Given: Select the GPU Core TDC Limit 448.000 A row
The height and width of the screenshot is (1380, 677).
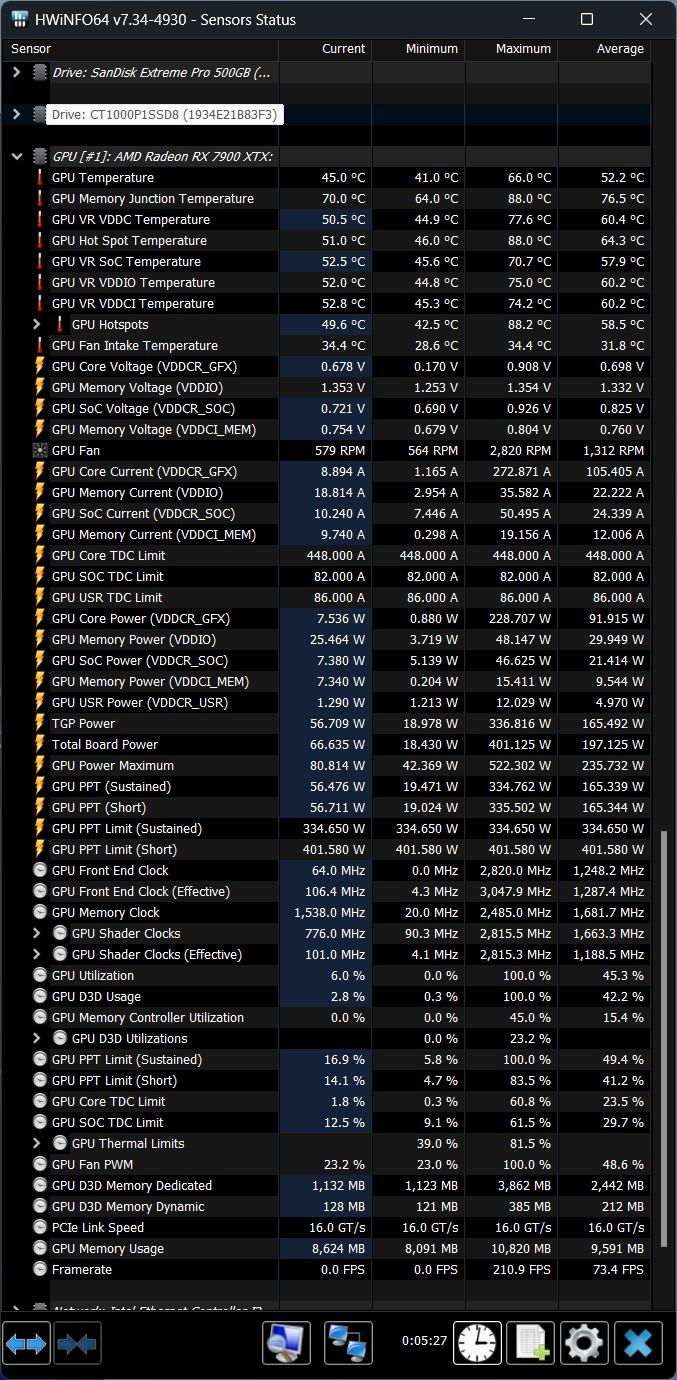Looking at the screenshot, I should (x=326, y=555).
